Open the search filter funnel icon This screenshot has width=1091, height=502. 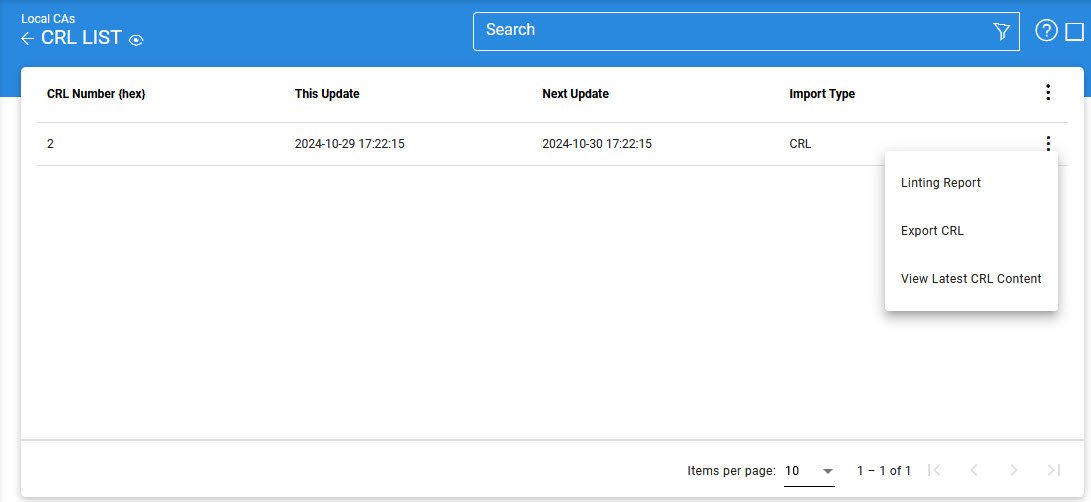point(1001,32)
